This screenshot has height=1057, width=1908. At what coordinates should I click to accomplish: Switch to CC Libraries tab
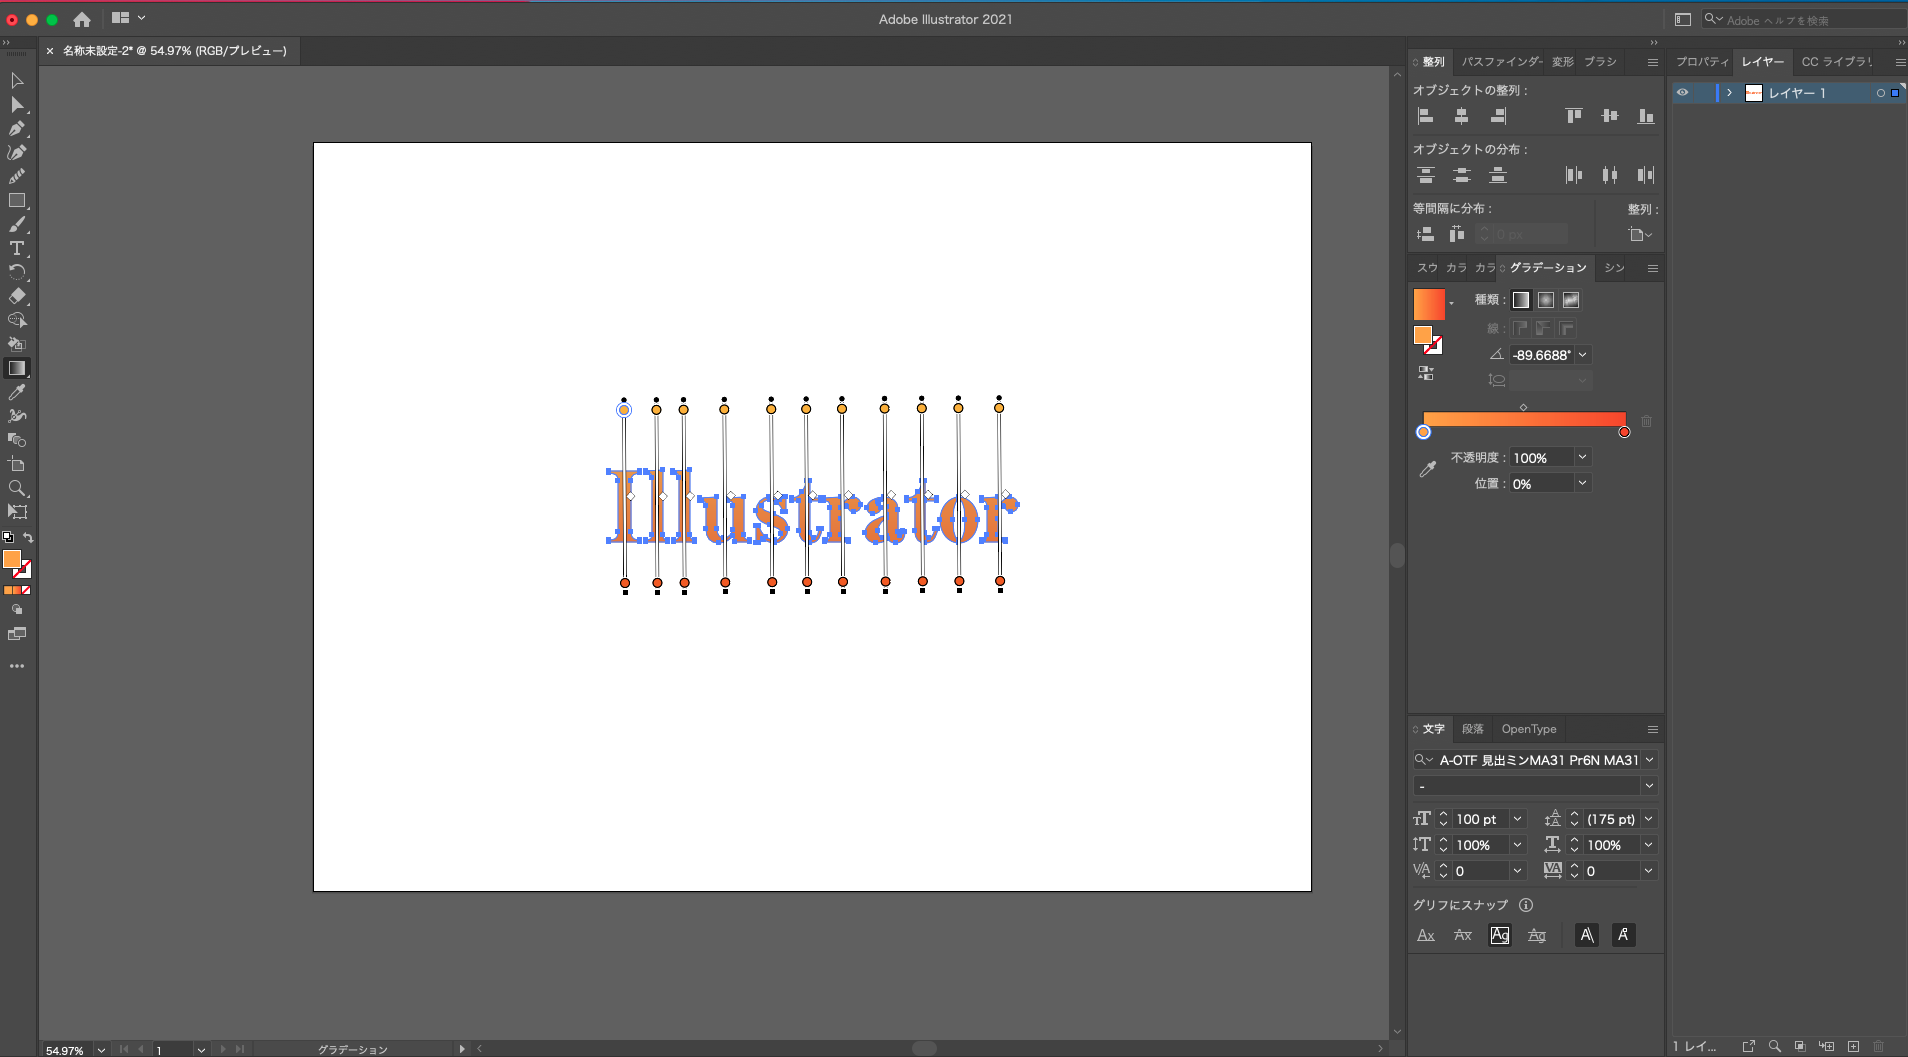pyautogui.click(x=1836, y=62)
